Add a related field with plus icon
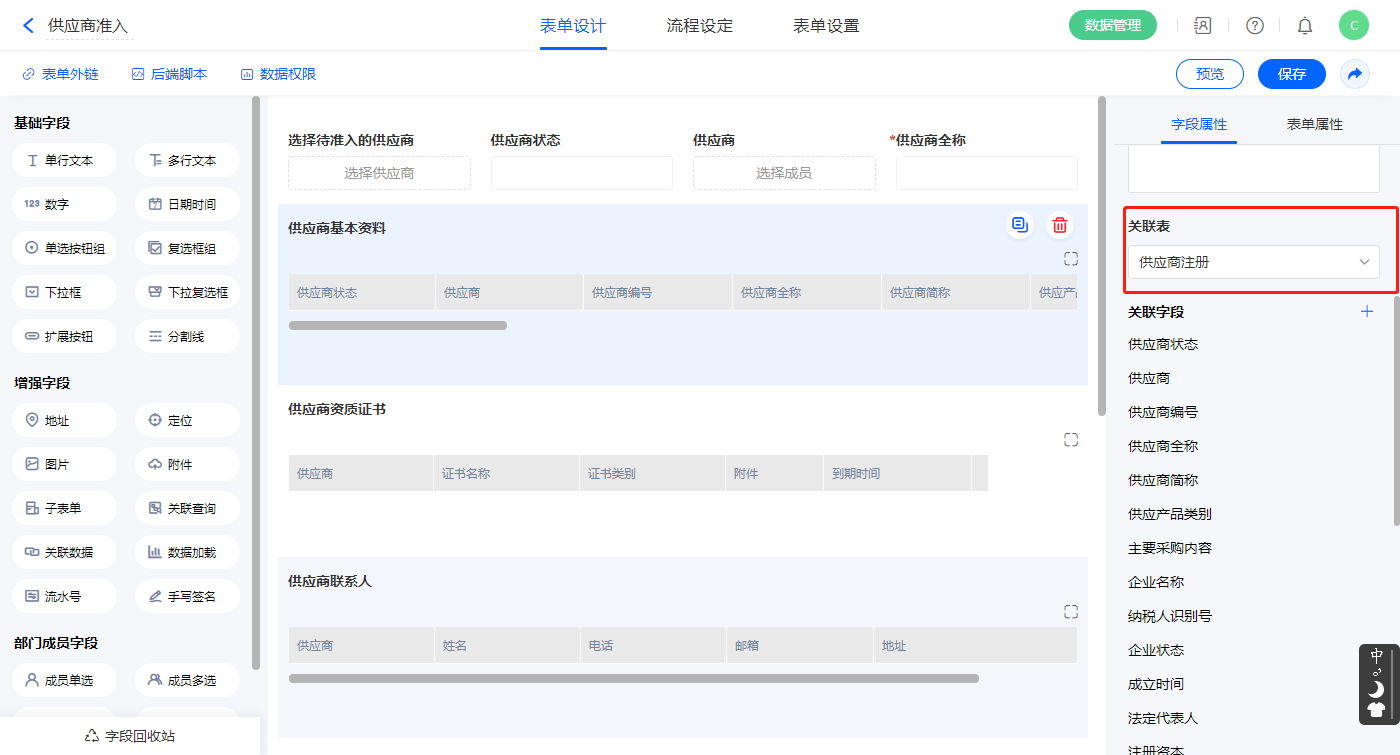The width and height of the screenshot is (1400, 755). 1367,312
